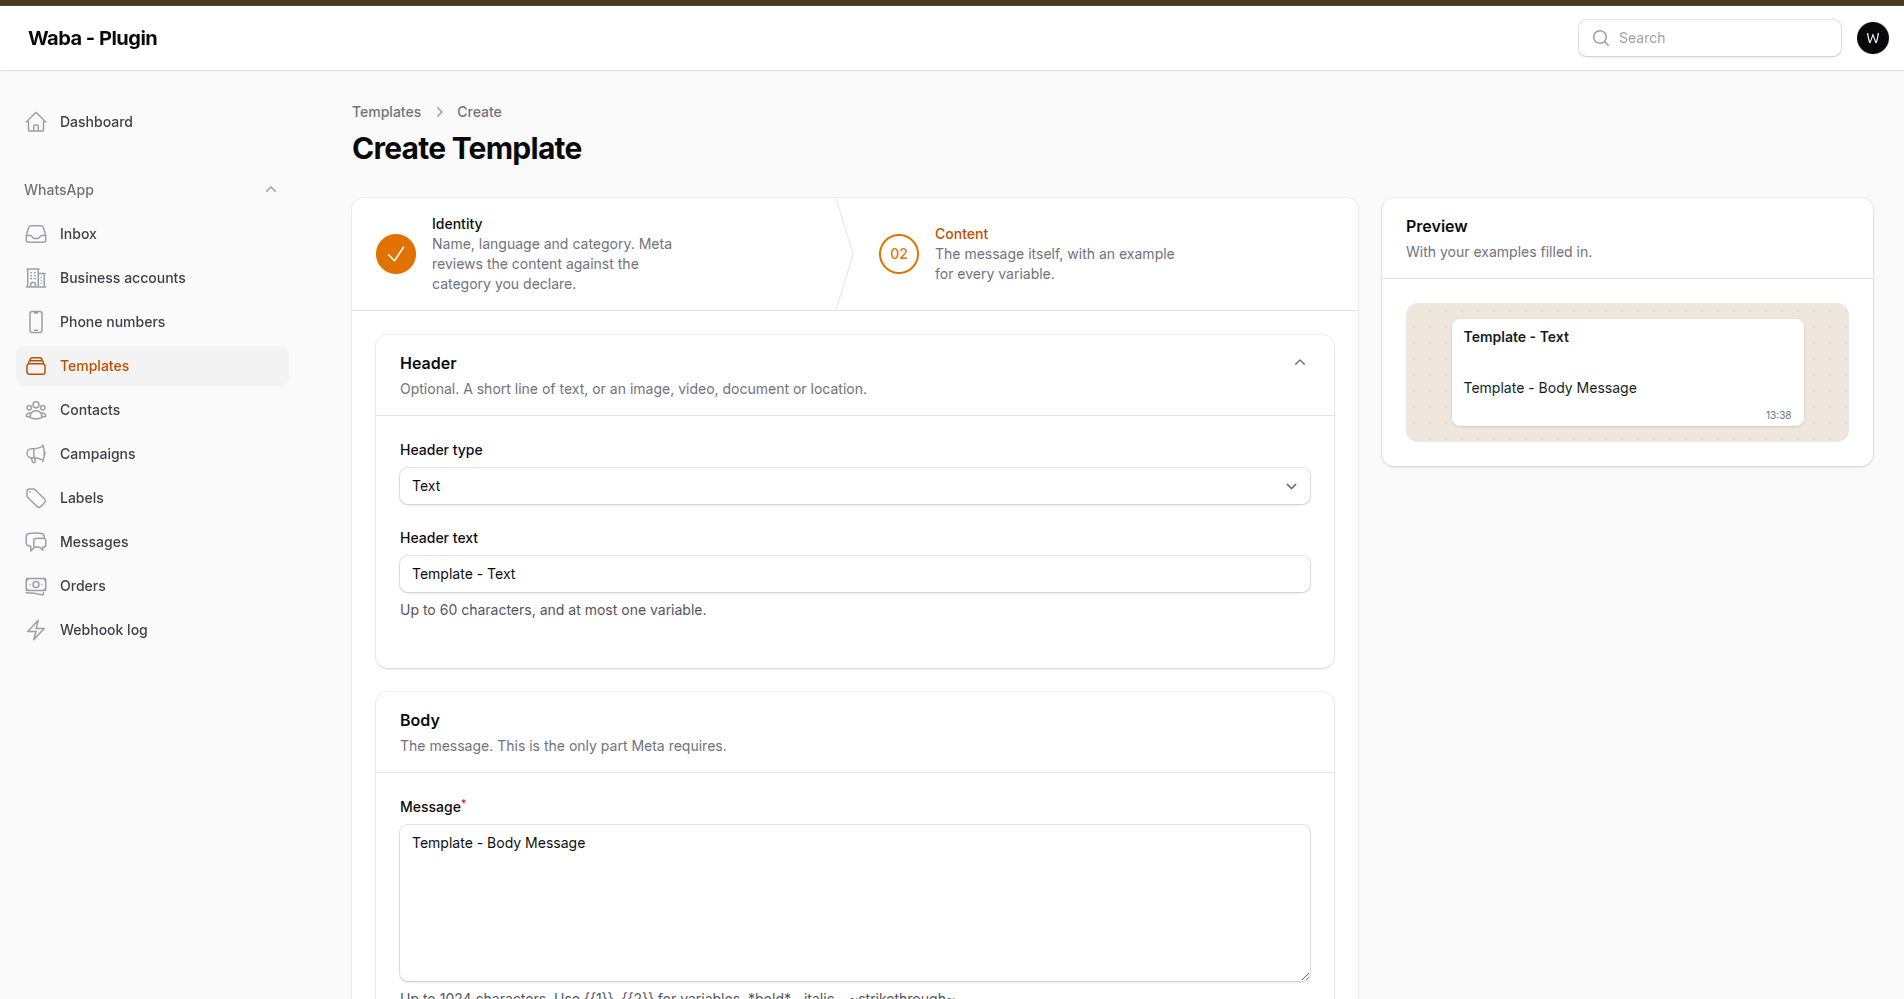Click the Labels tag icon

click(36, 498)
